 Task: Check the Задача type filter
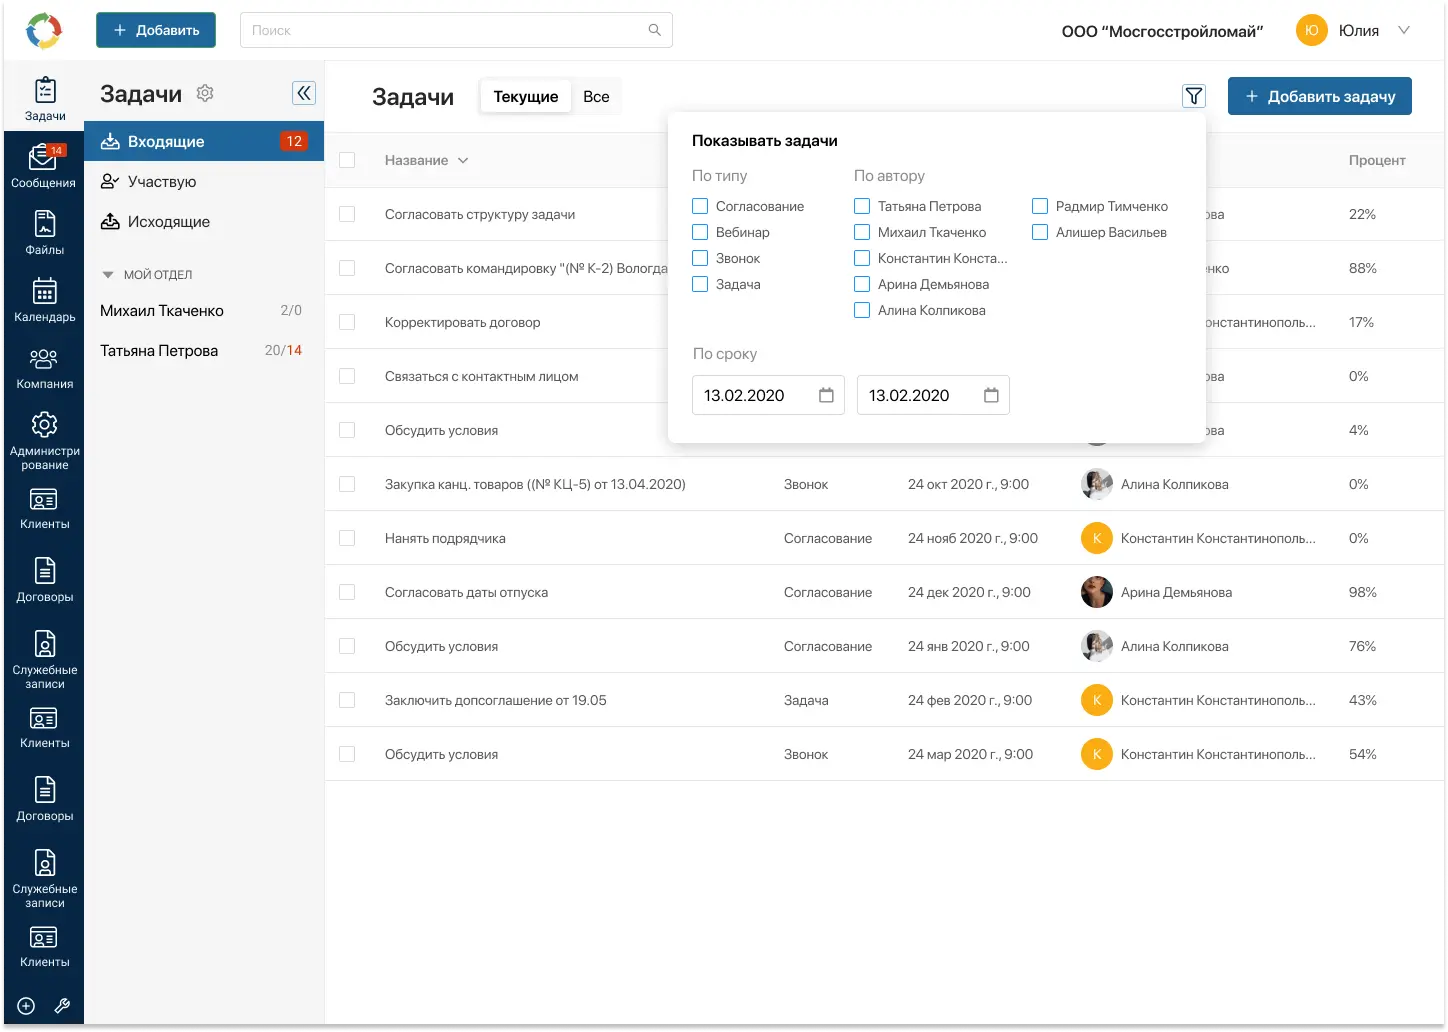point(700,284)
